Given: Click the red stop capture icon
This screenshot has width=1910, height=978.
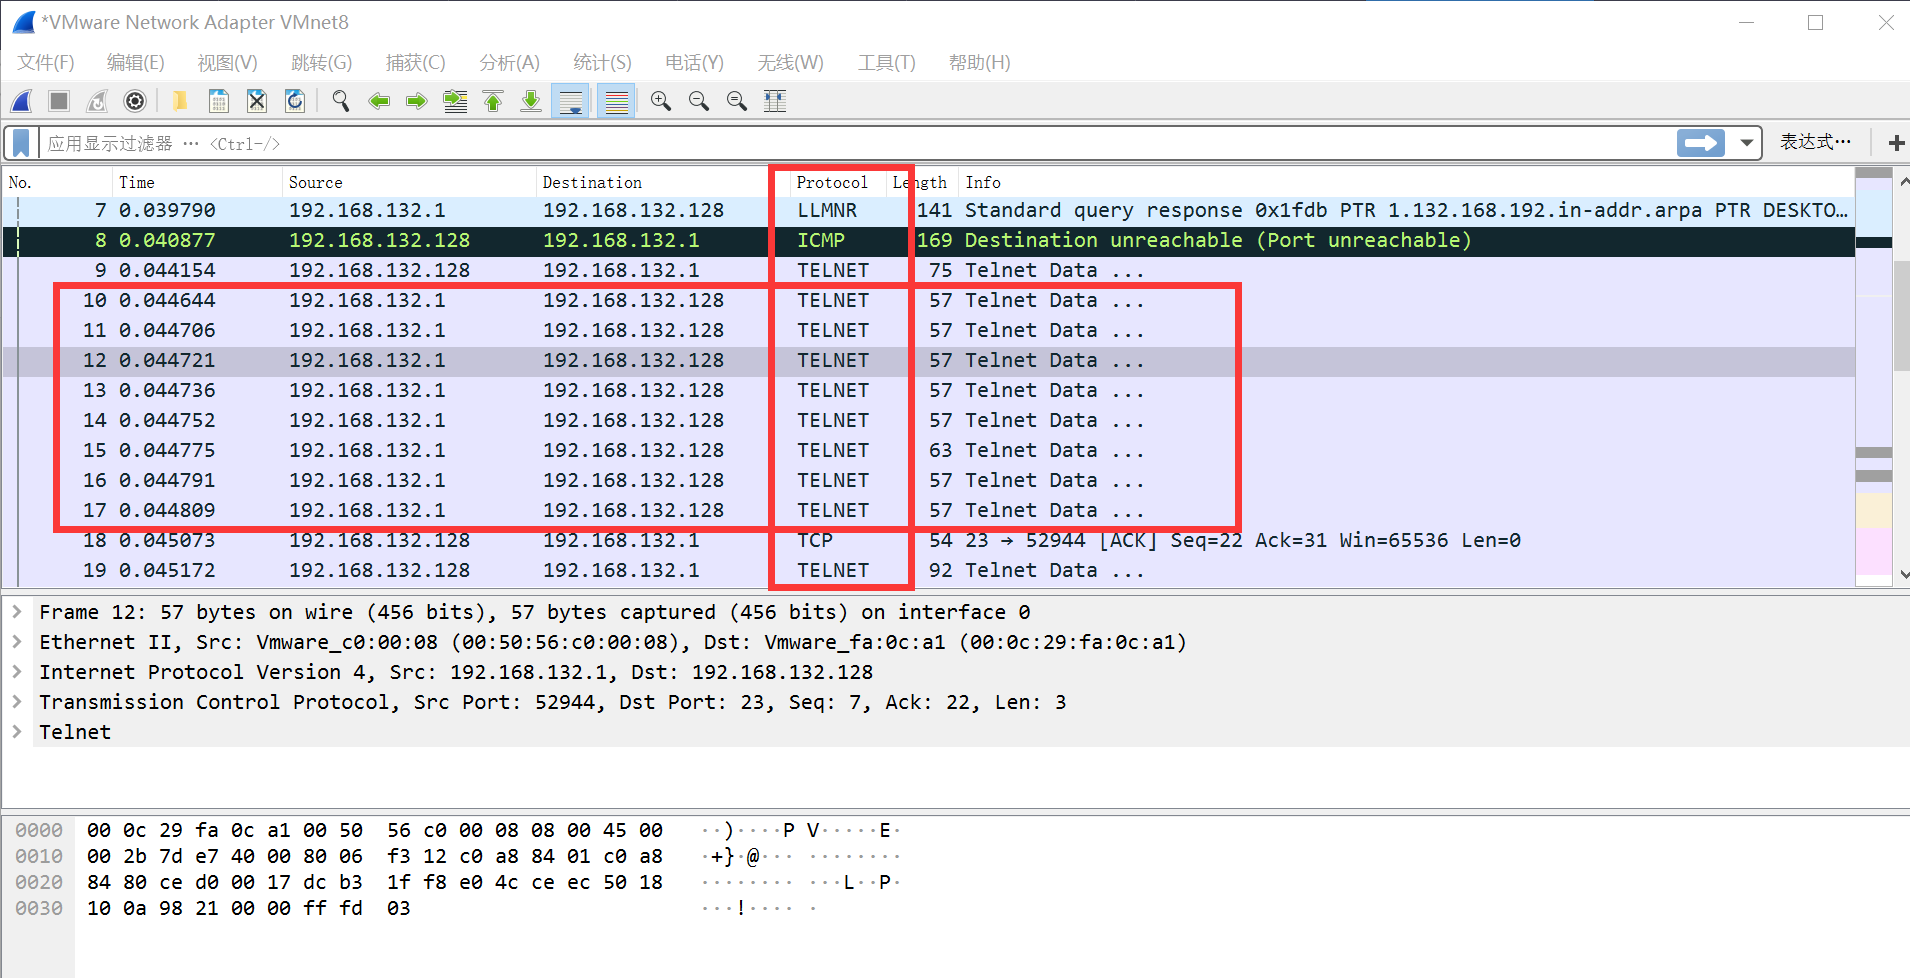Looking at the screenshot, I should 58,100.
